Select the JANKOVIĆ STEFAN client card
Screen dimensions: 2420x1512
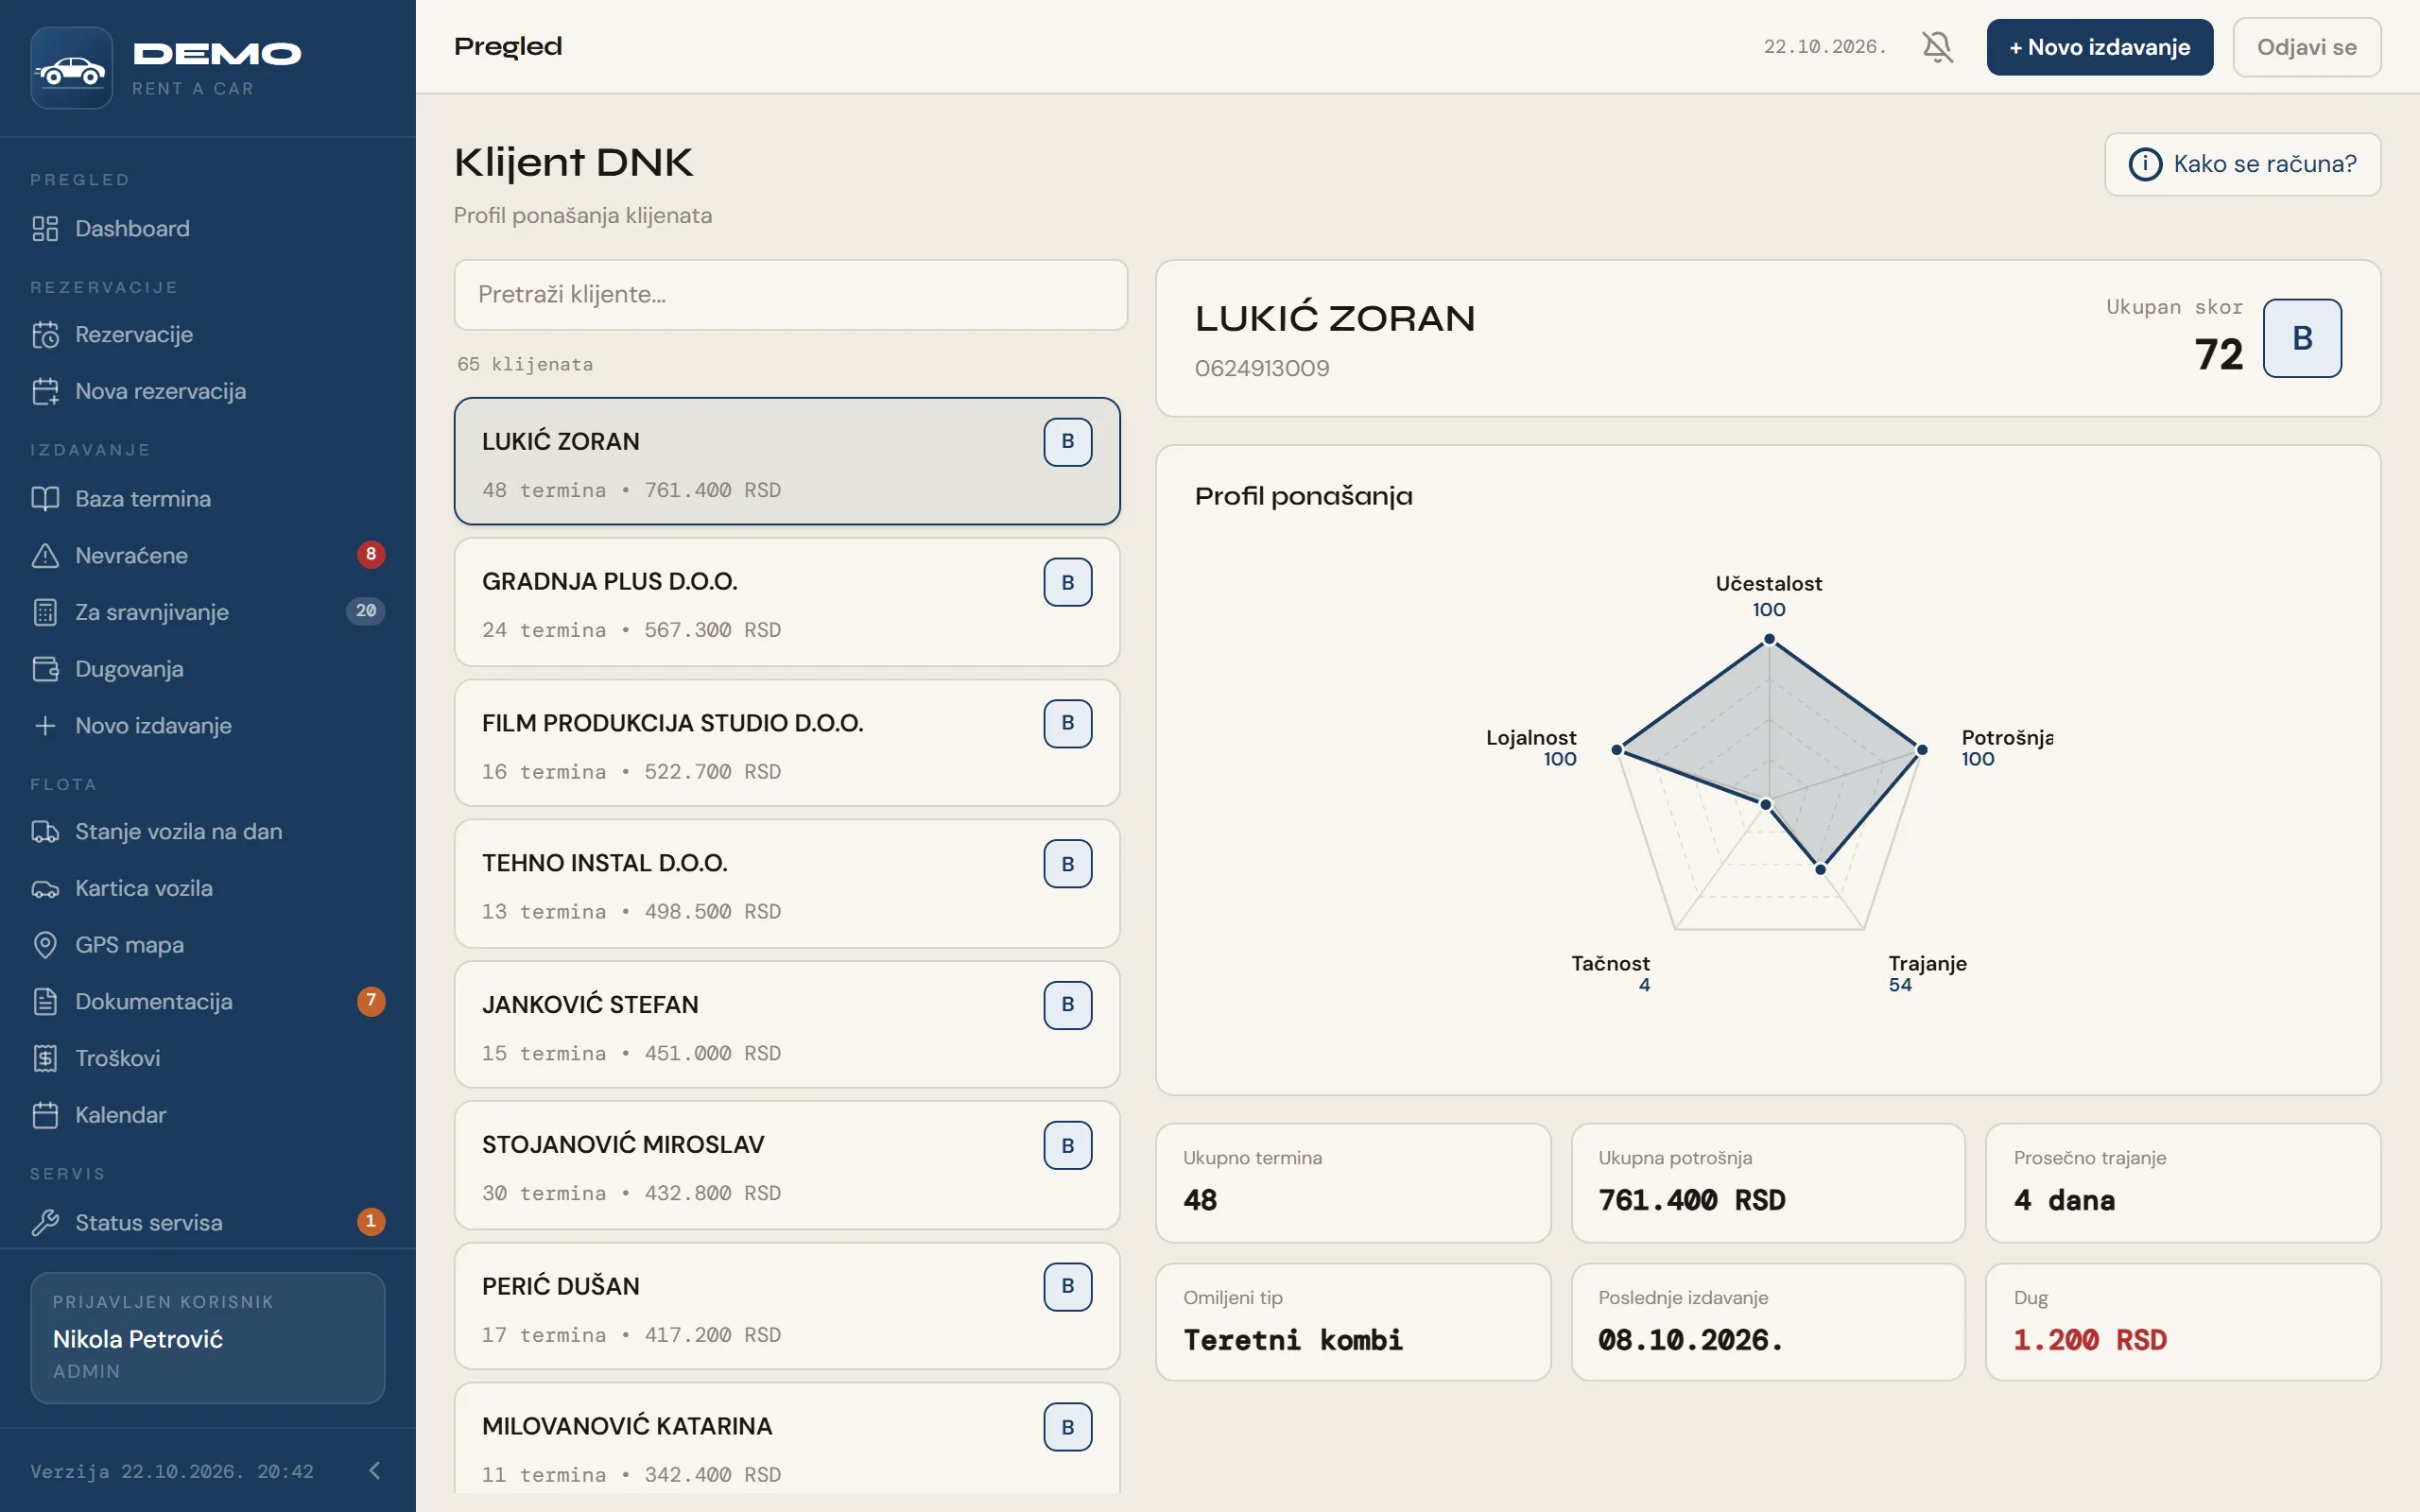tap(787, 1025)
